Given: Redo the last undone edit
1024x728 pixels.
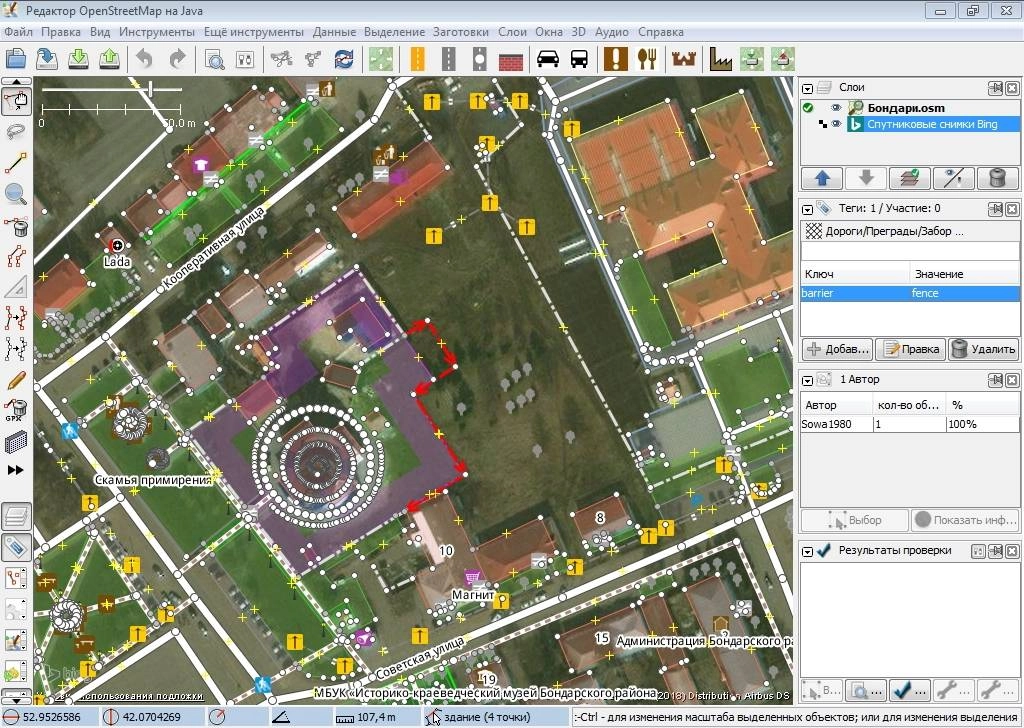Looking at the screenshot, I should coord(177,59).
